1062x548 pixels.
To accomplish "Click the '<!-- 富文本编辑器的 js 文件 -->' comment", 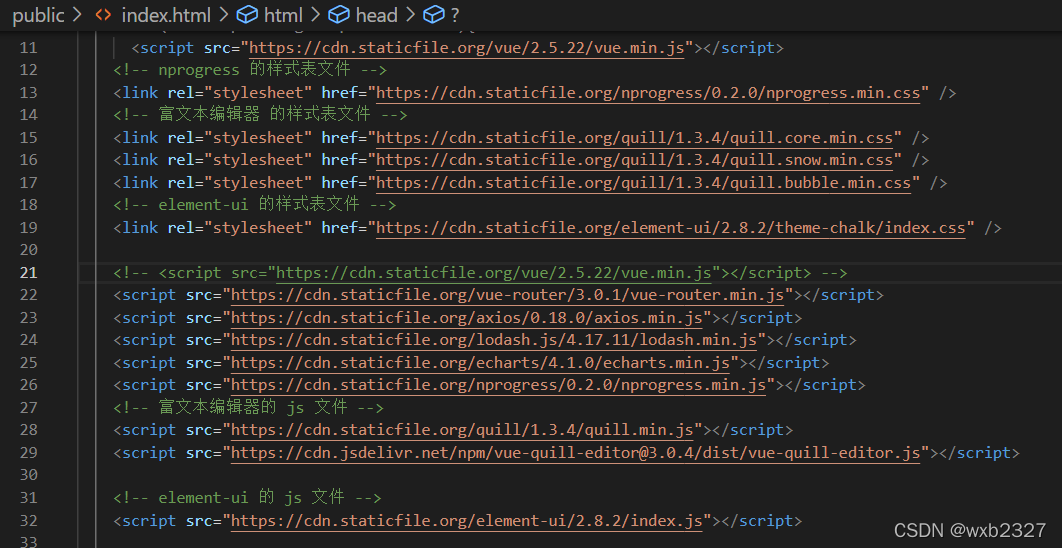I will (249, 407).
